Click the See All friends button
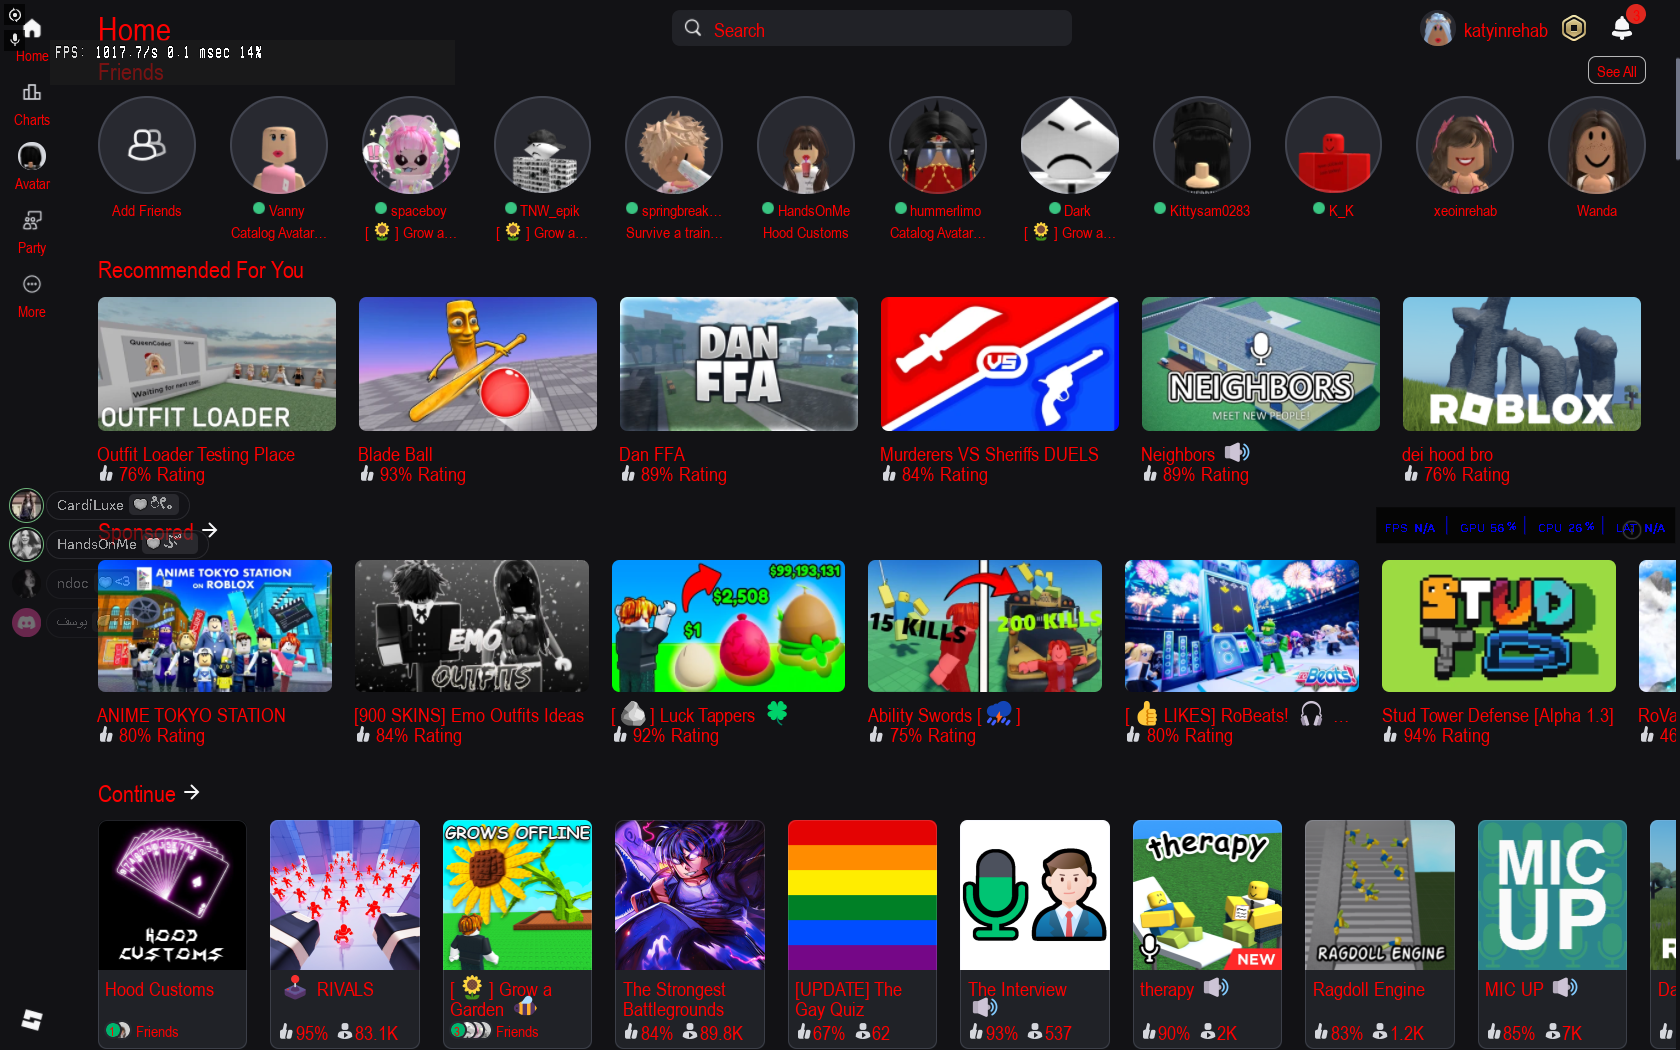 point(1616,71)
